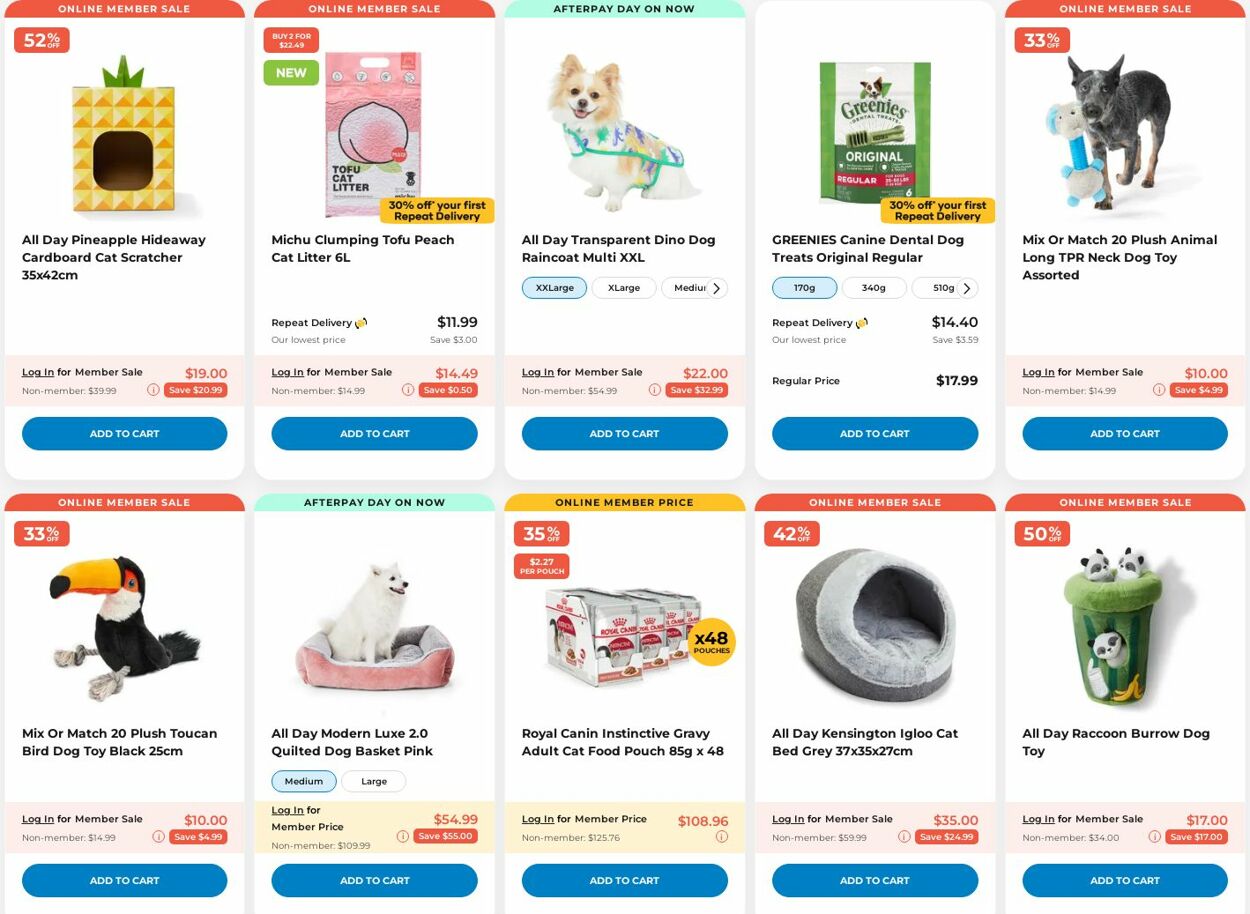Open the AFTERPAY DAY ON NOW banner
1250x914 pixels.
click(623, 9)
